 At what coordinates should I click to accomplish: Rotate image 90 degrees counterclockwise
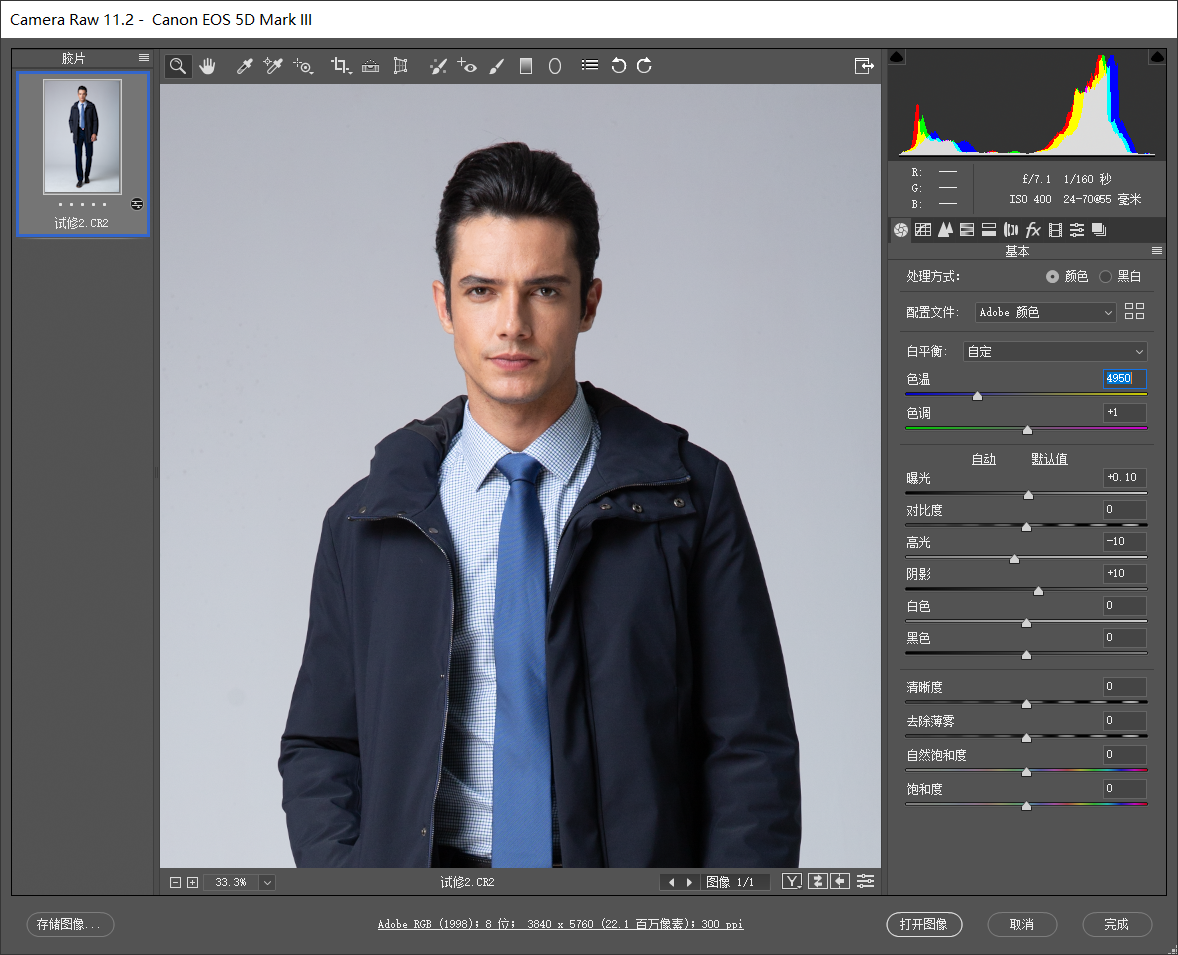(x=618, y=66)
